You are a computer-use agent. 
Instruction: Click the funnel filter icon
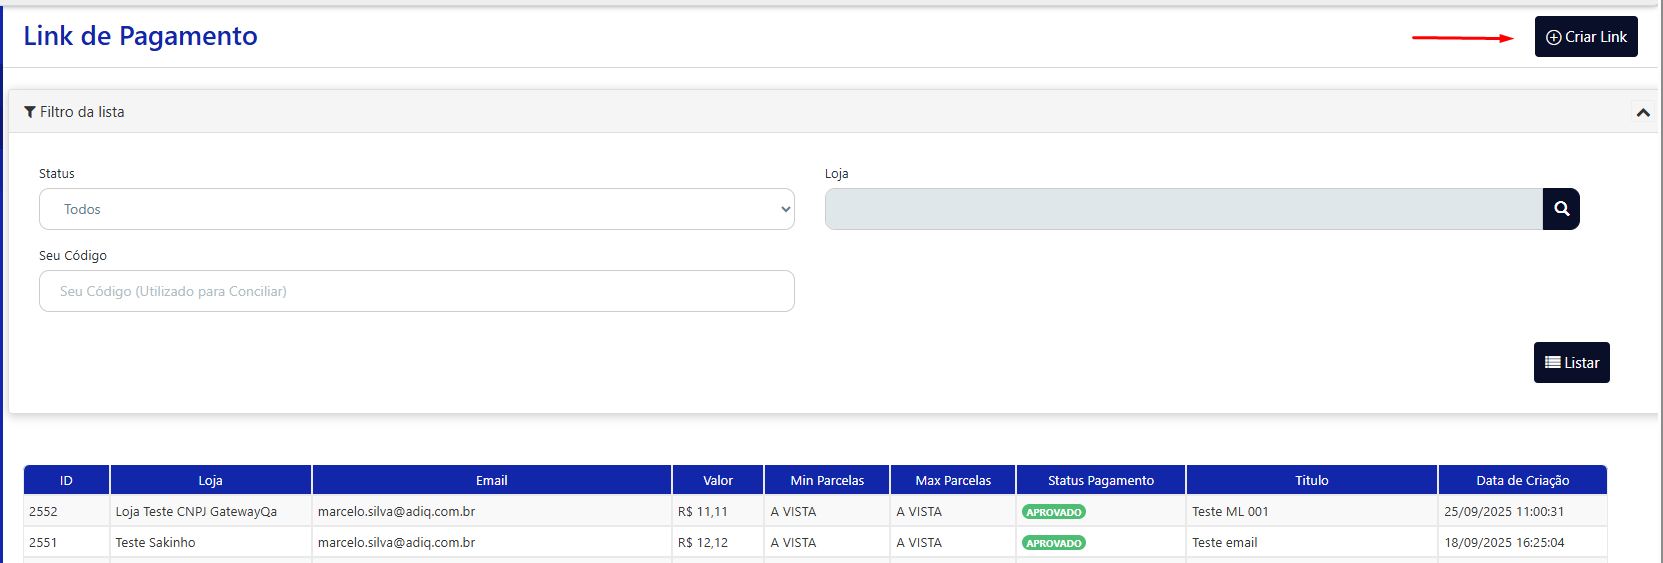[30, 112]
